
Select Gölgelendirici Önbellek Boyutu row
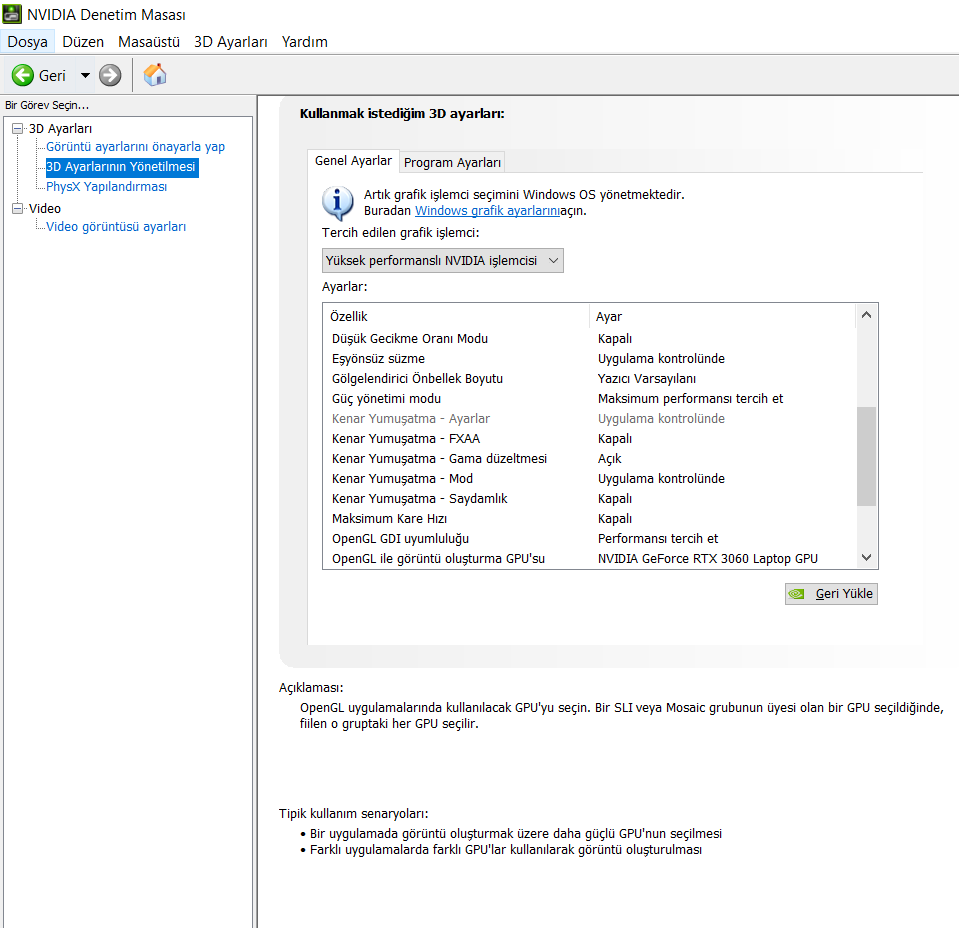point(588,379)
